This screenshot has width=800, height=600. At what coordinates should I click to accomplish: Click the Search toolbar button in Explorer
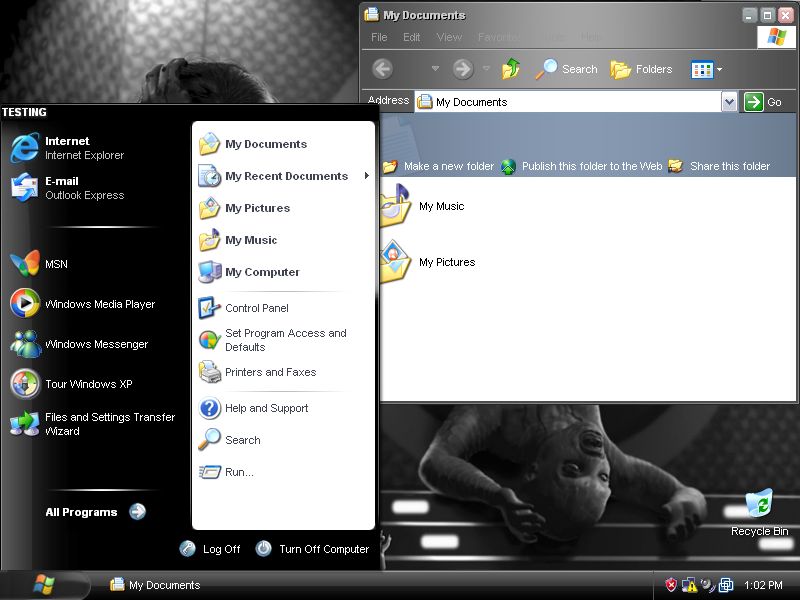point(566,69)
